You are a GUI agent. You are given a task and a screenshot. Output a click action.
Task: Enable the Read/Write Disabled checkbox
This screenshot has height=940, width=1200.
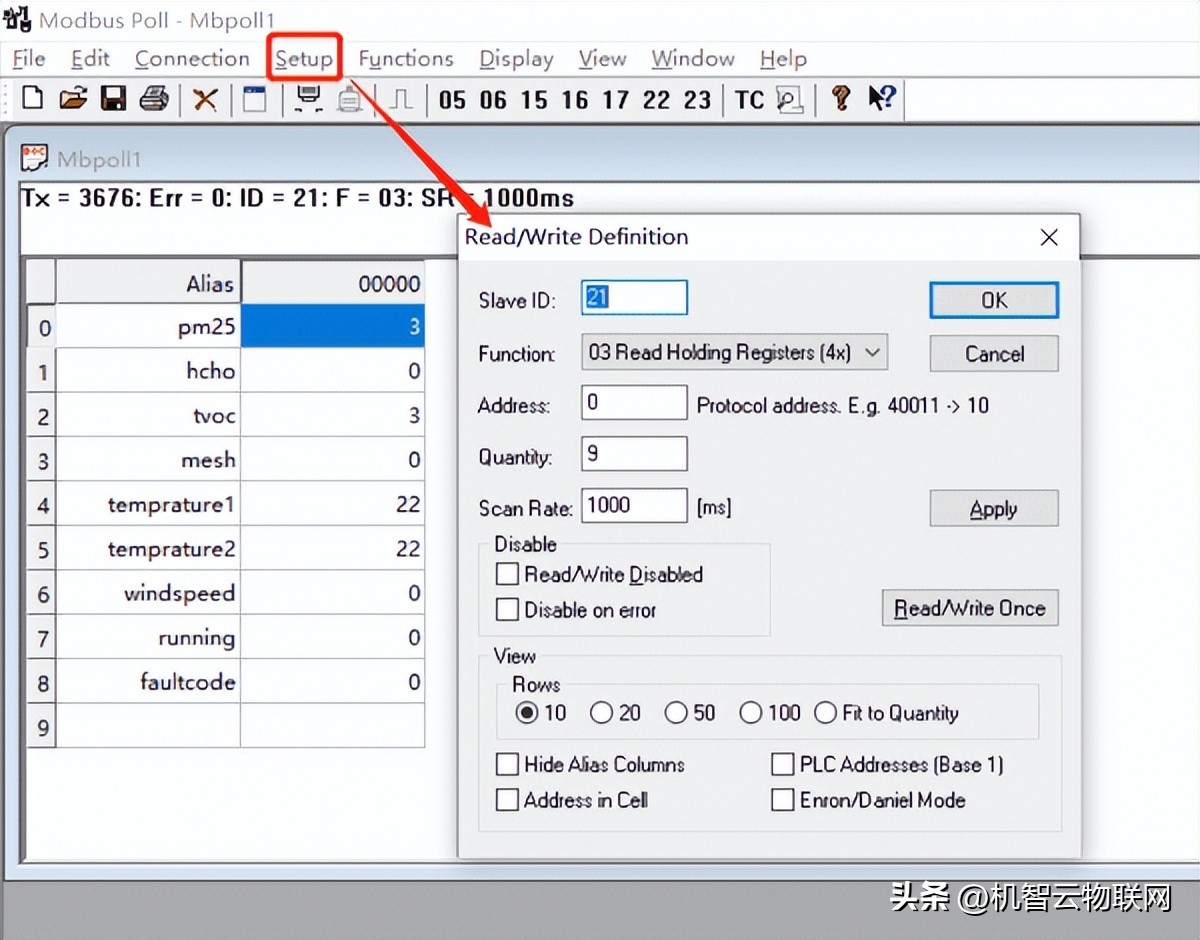(508, 574)
